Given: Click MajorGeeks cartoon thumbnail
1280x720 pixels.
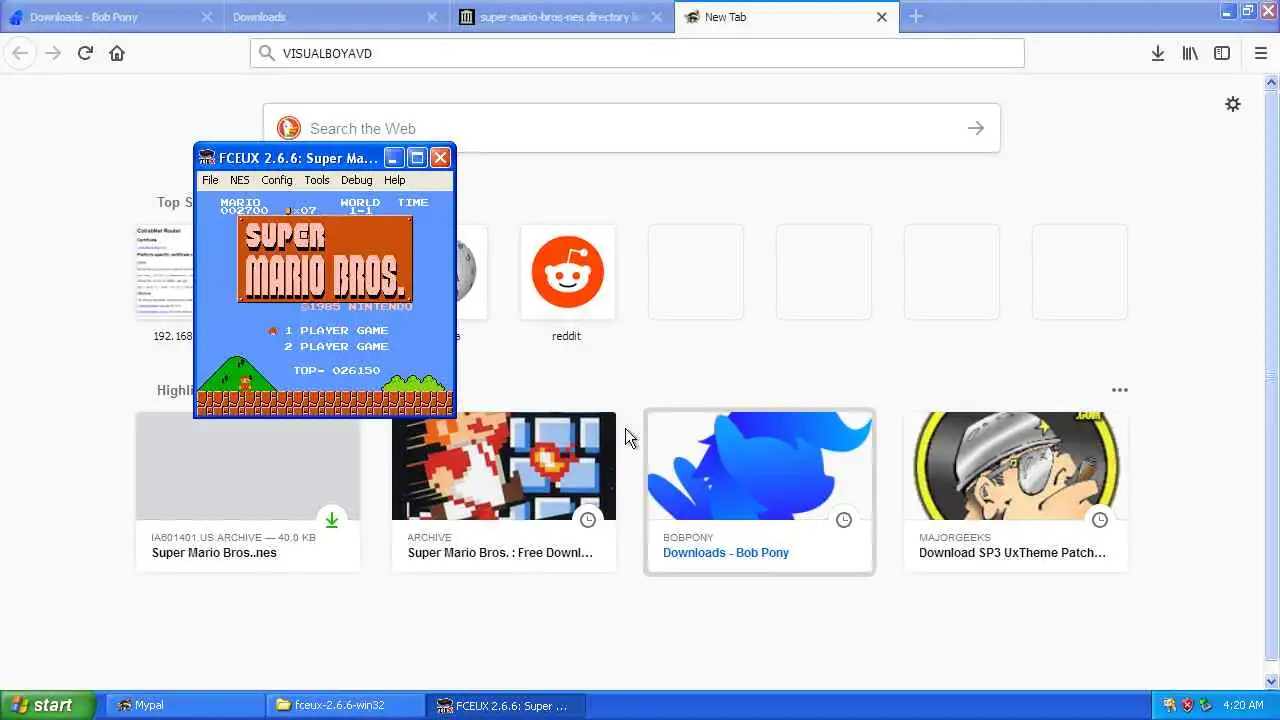Looking at the screenshot, I should pos(1016,466).
